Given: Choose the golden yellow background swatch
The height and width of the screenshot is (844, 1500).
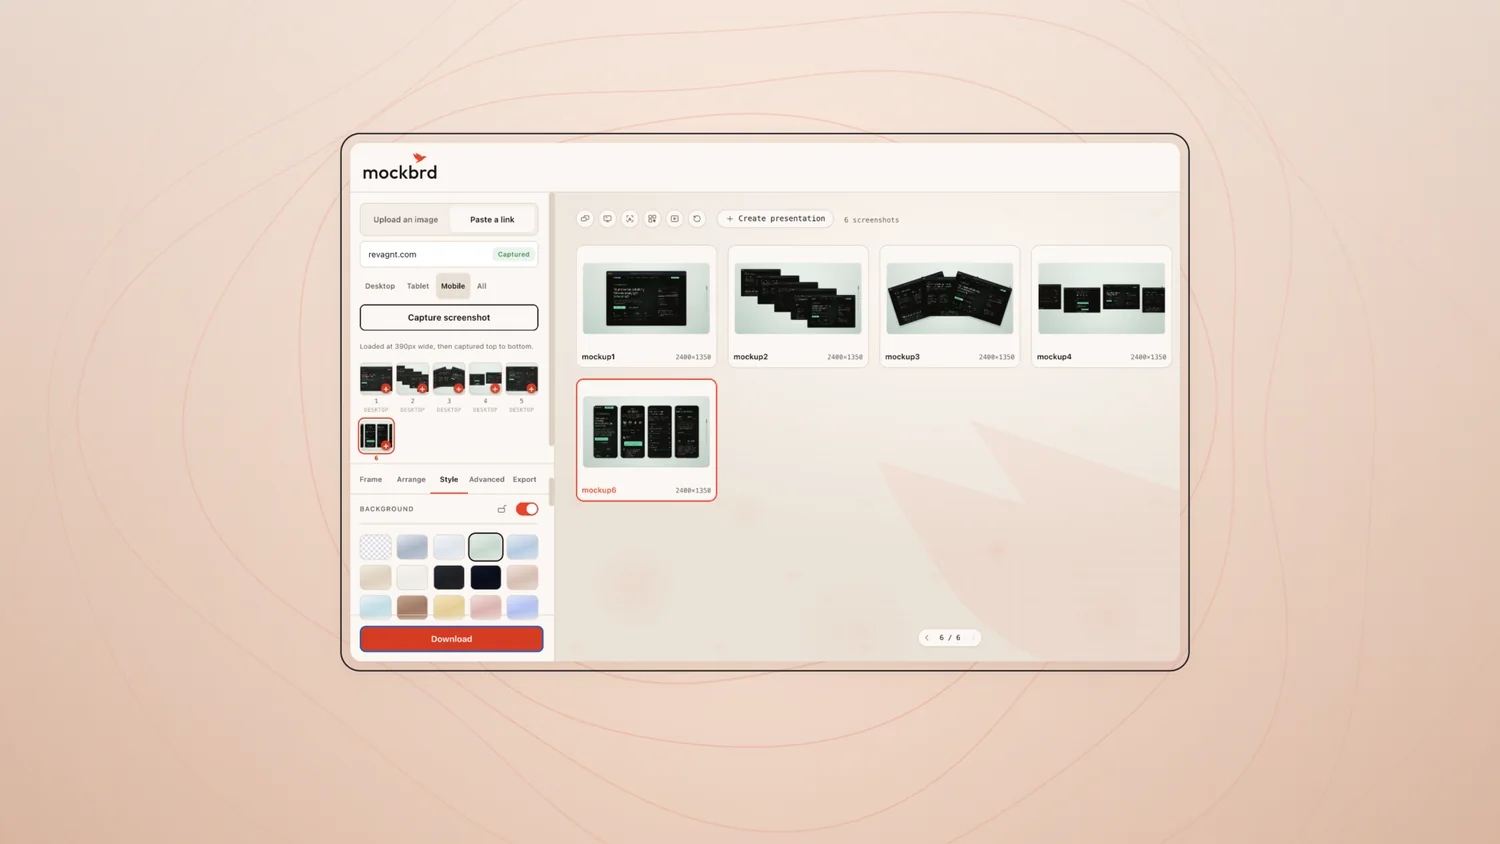Looking at the screenshot, I should point(449,607).
